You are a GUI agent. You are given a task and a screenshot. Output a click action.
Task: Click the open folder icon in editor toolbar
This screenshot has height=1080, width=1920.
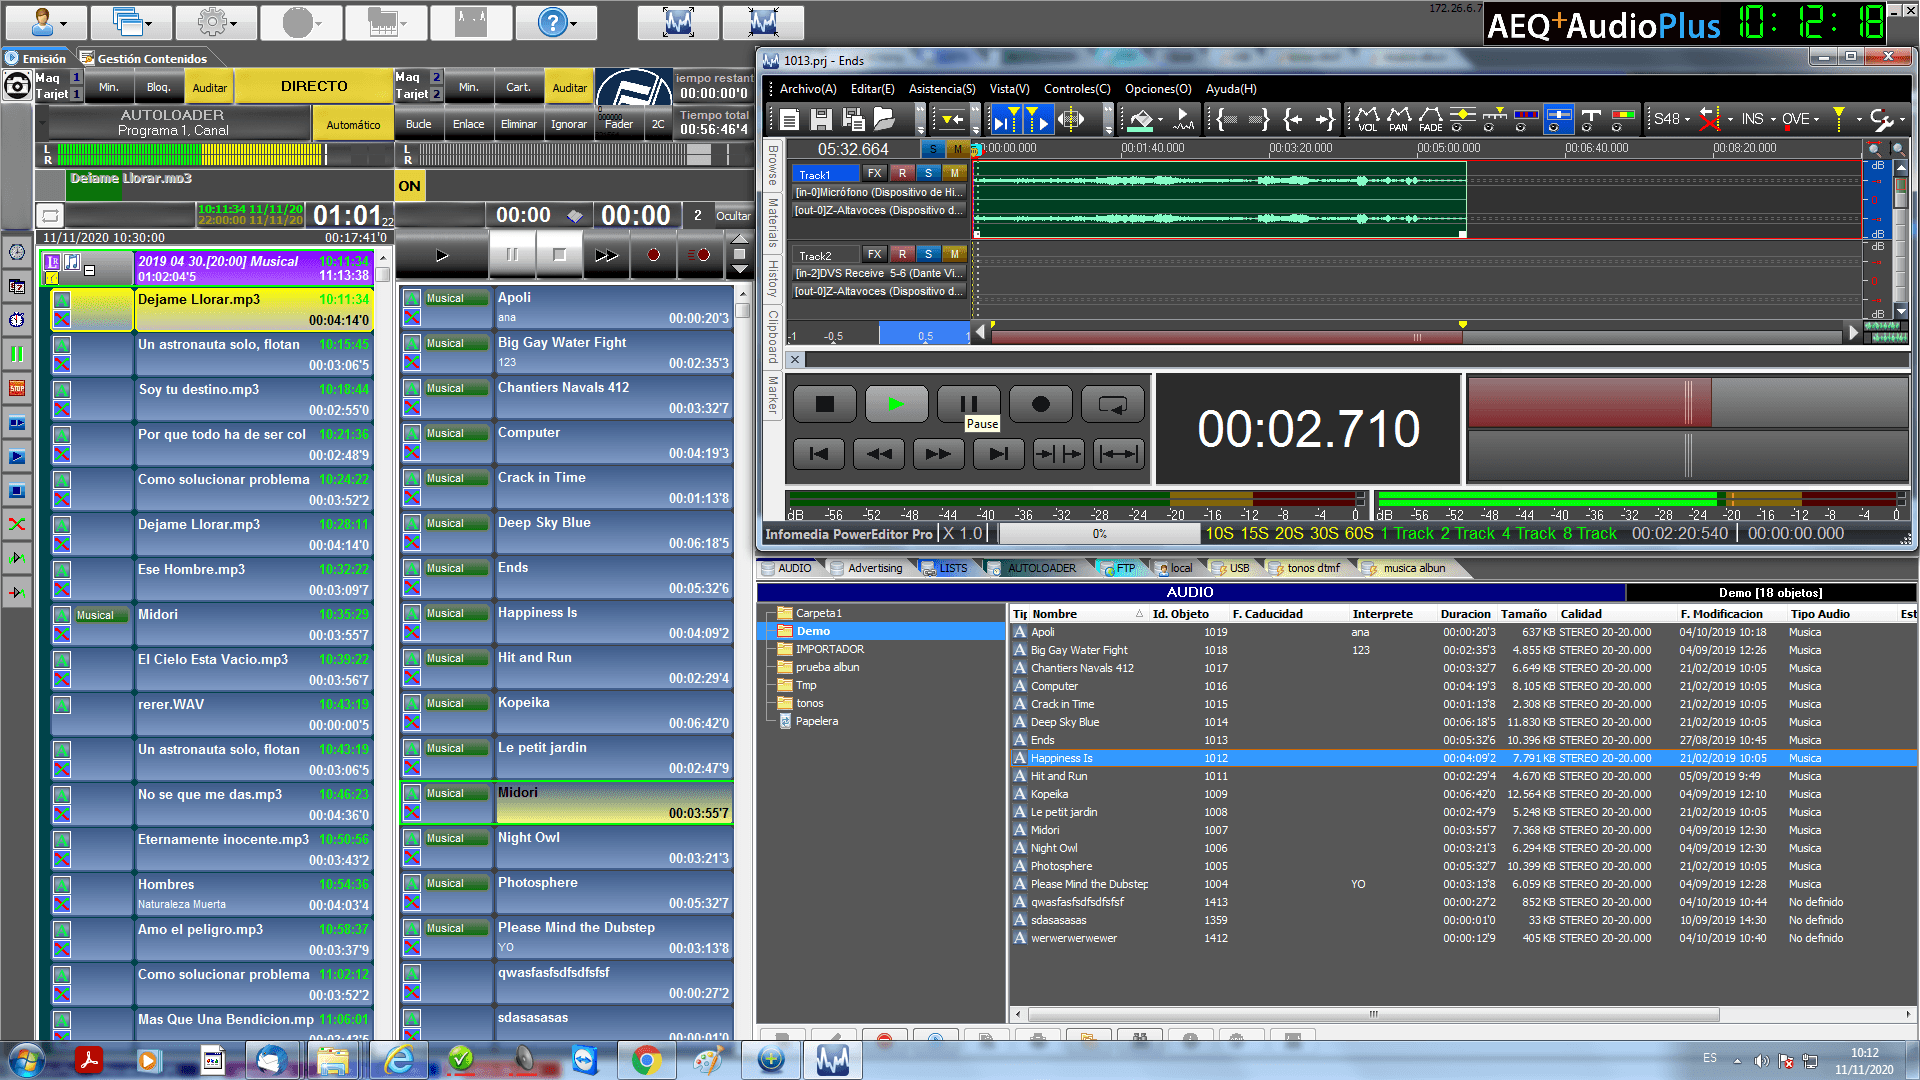[884, 120]
